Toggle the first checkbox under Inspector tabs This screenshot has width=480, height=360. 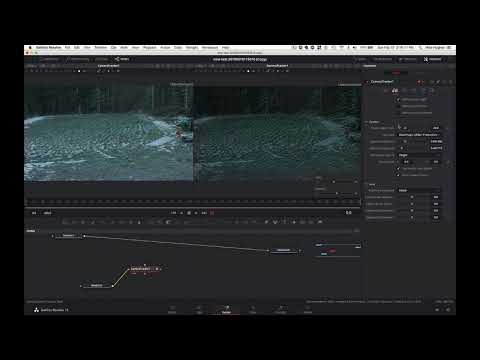click(x=398, y=99)
